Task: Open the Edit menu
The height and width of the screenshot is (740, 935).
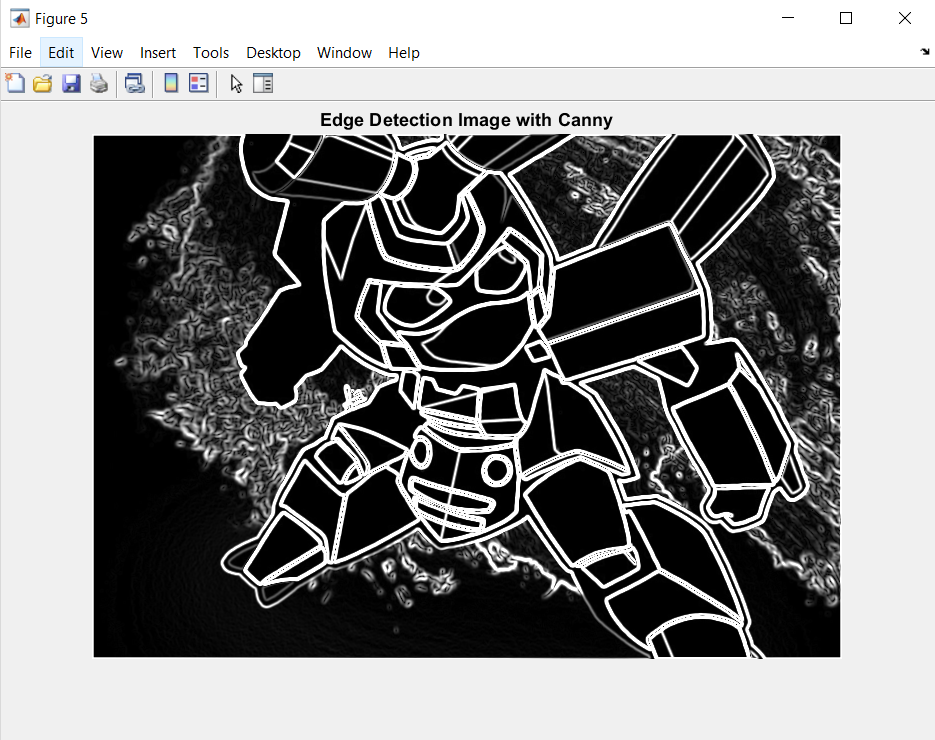Action: [60, 52]
